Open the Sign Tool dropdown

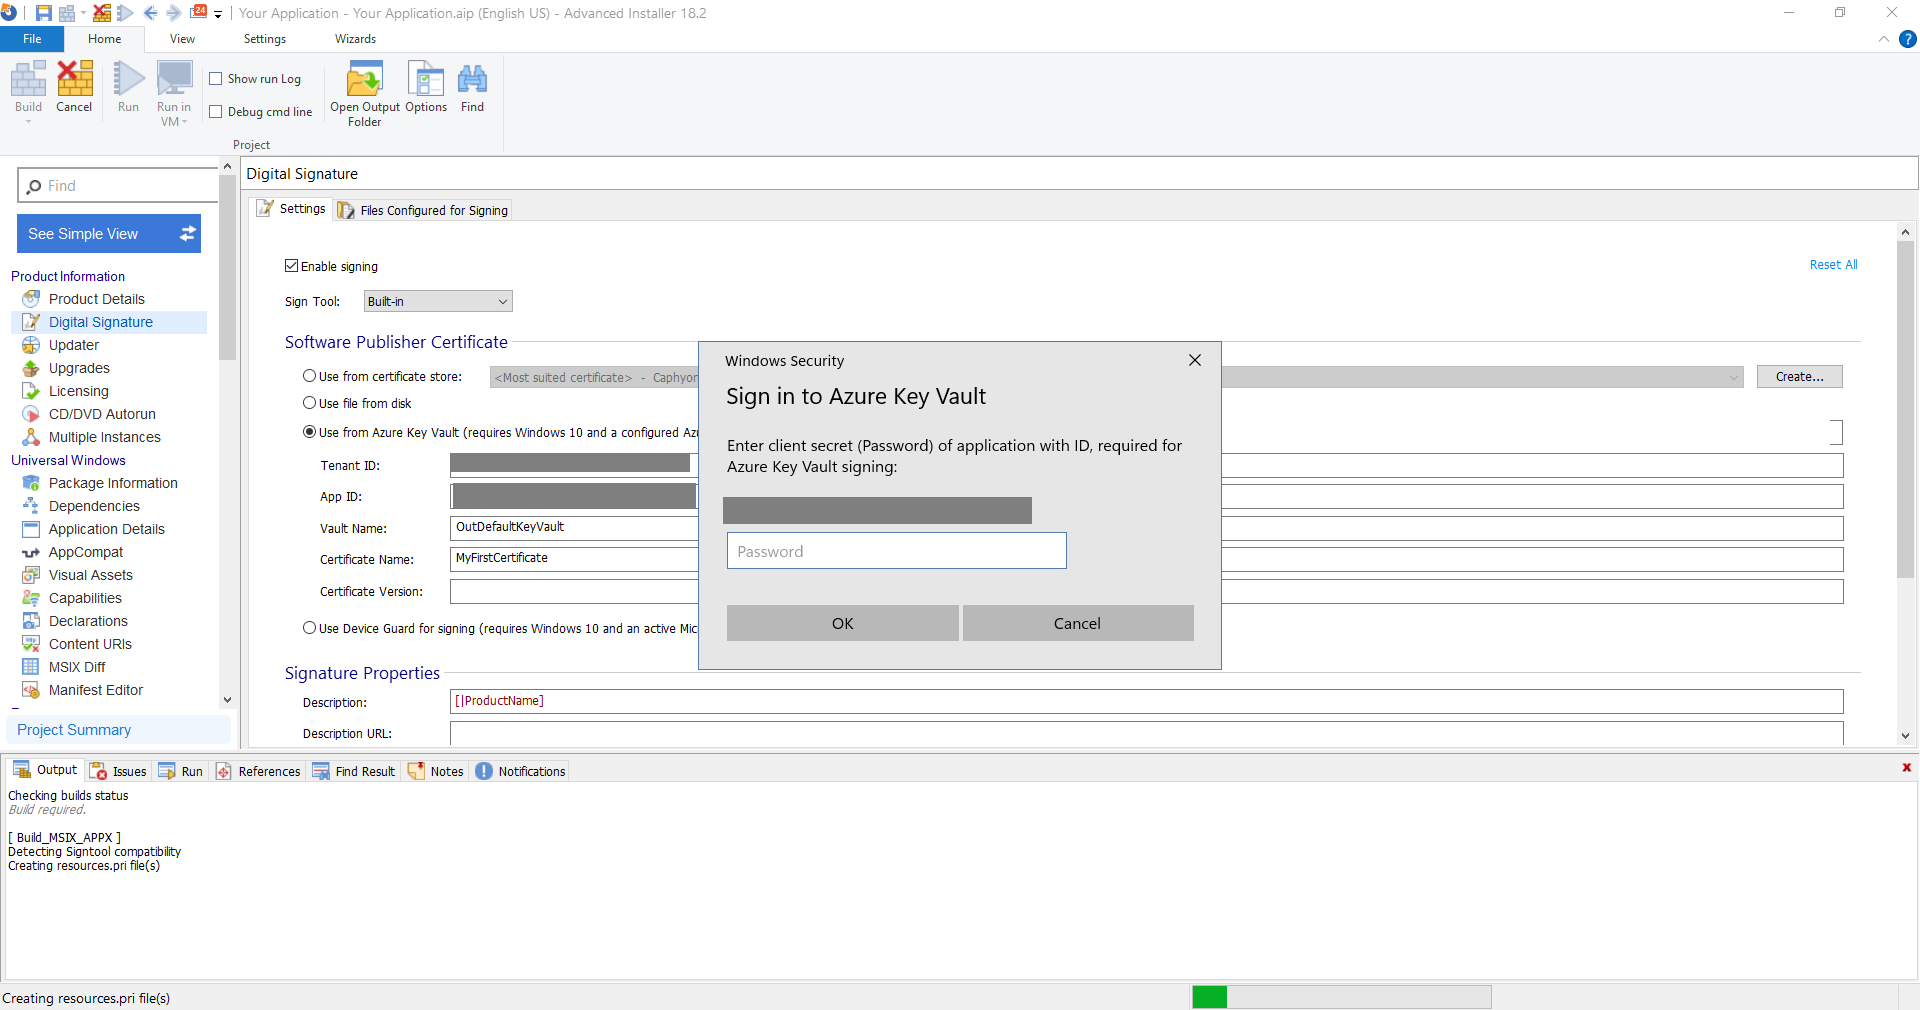pyautogui.click(x=438, y=301)
